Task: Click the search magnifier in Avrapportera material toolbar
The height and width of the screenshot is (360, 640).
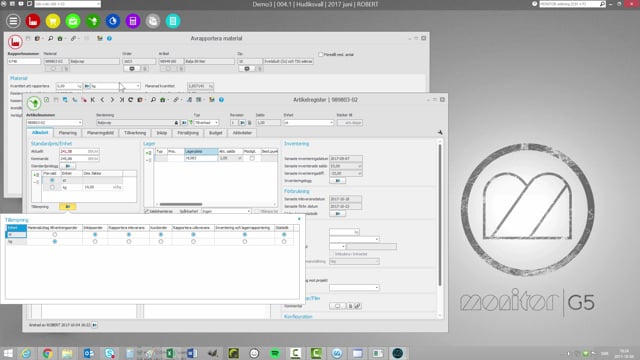Action: 51,38
